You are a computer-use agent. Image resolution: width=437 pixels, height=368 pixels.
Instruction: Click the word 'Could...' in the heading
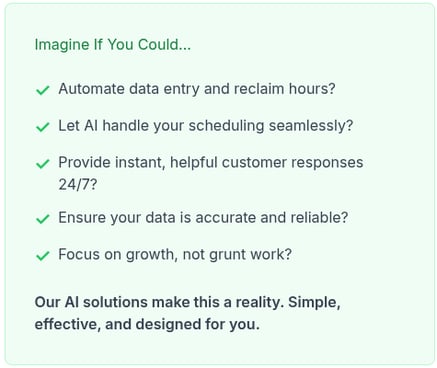pos(164,45)
